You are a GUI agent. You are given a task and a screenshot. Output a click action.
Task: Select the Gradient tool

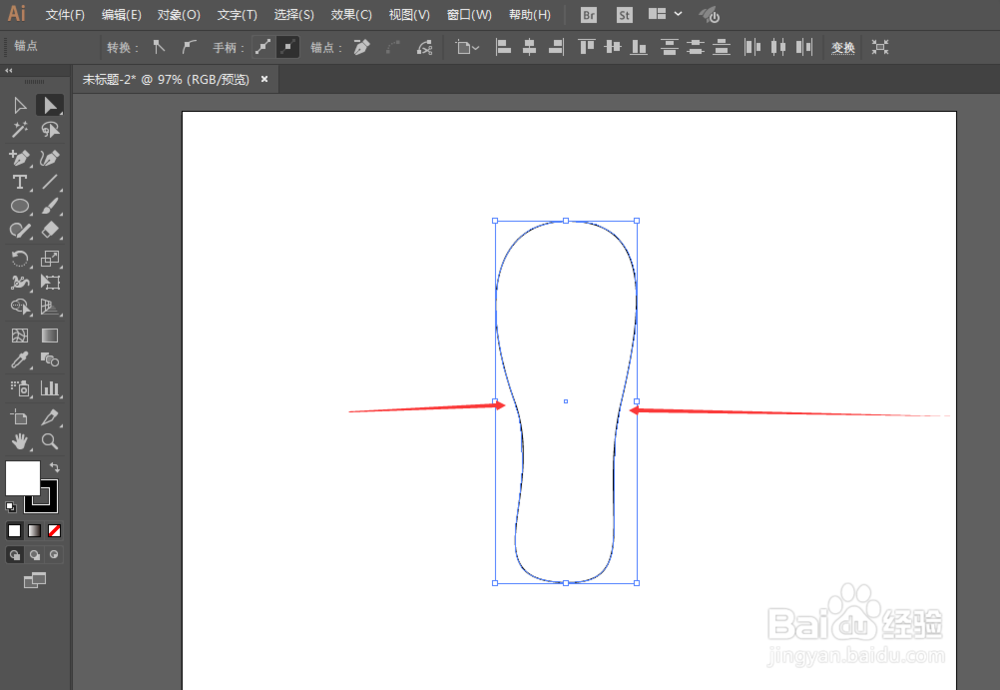coord(50,335)
